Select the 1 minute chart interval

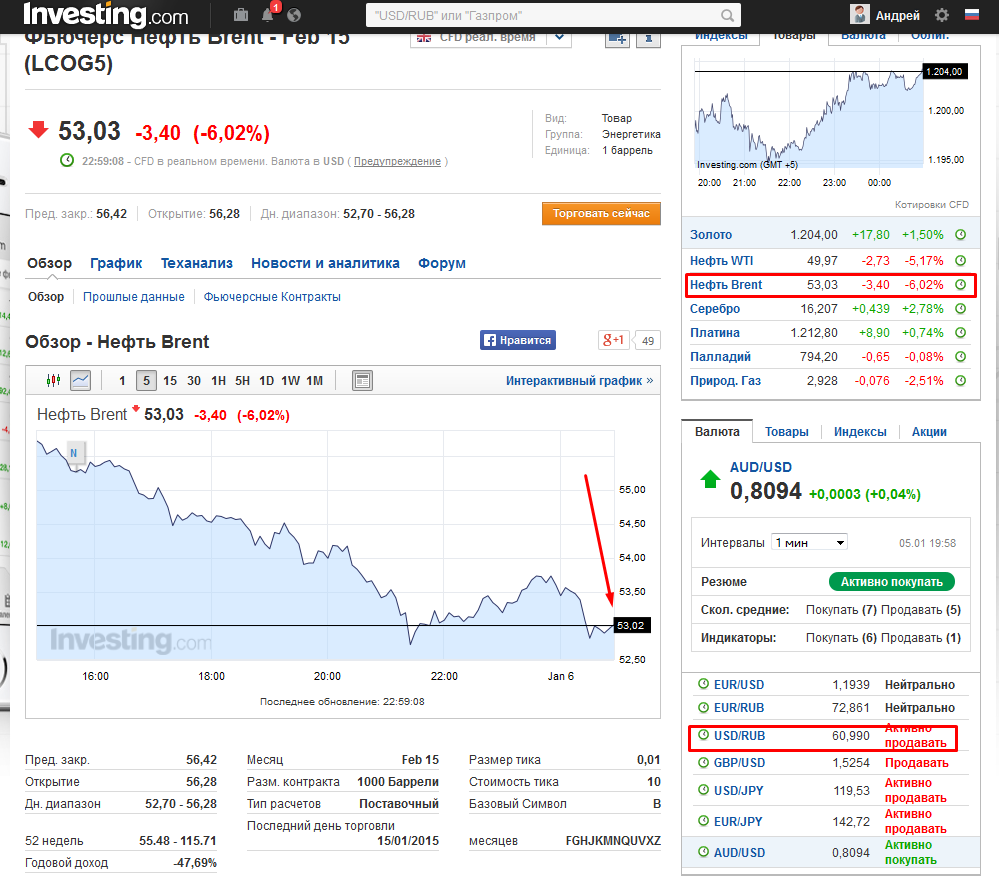pos(122,381)
